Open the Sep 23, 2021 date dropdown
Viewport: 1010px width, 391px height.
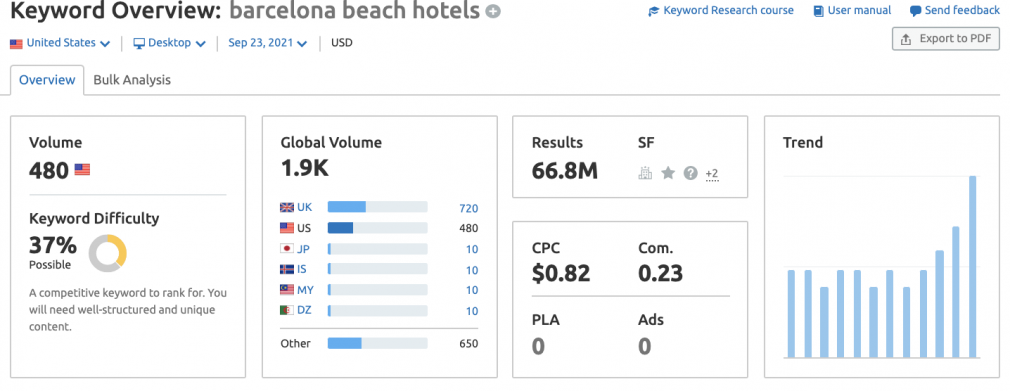(x=267, y=43)
